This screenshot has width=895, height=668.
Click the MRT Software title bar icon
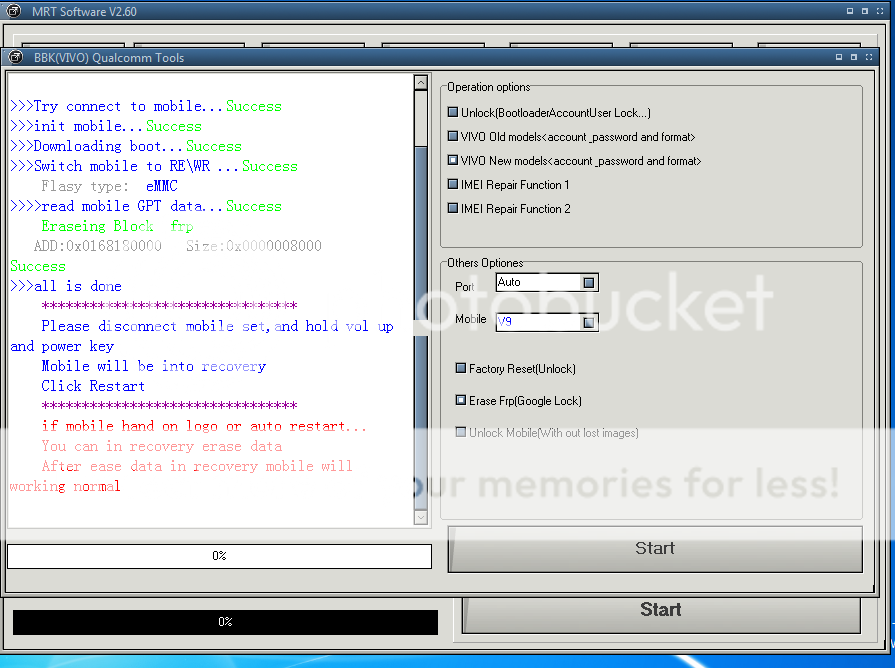click(12, 11)
